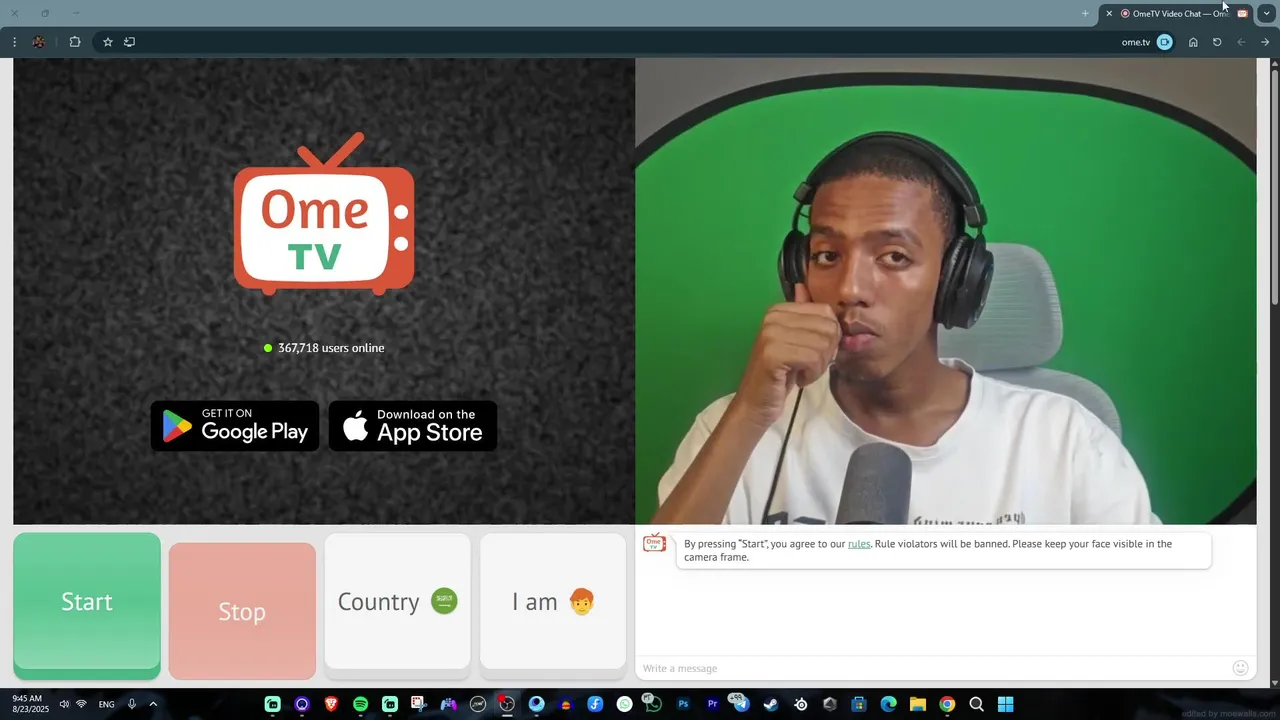Close the OmeTV Video Chat tab
Viewport: 1280px width, 720px height.
point(1109,13)
